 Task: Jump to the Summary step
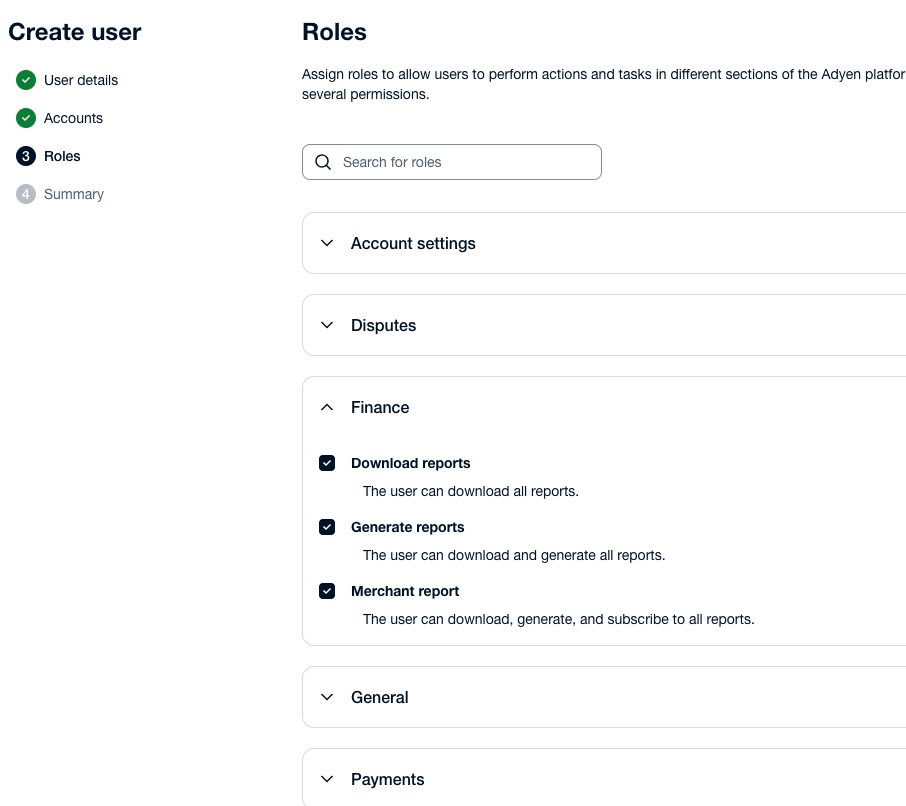[74, 194]
